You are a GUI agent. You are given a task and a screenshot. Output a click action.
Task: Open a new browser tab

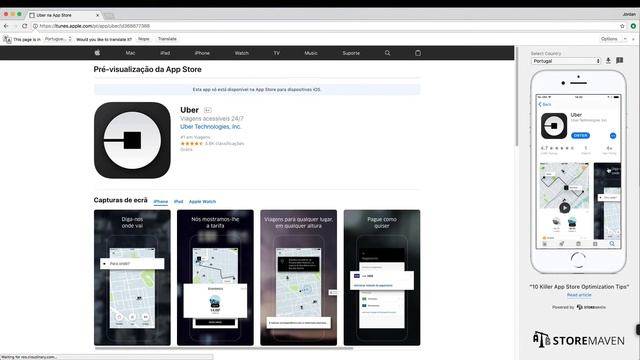[x=109, y=16]
